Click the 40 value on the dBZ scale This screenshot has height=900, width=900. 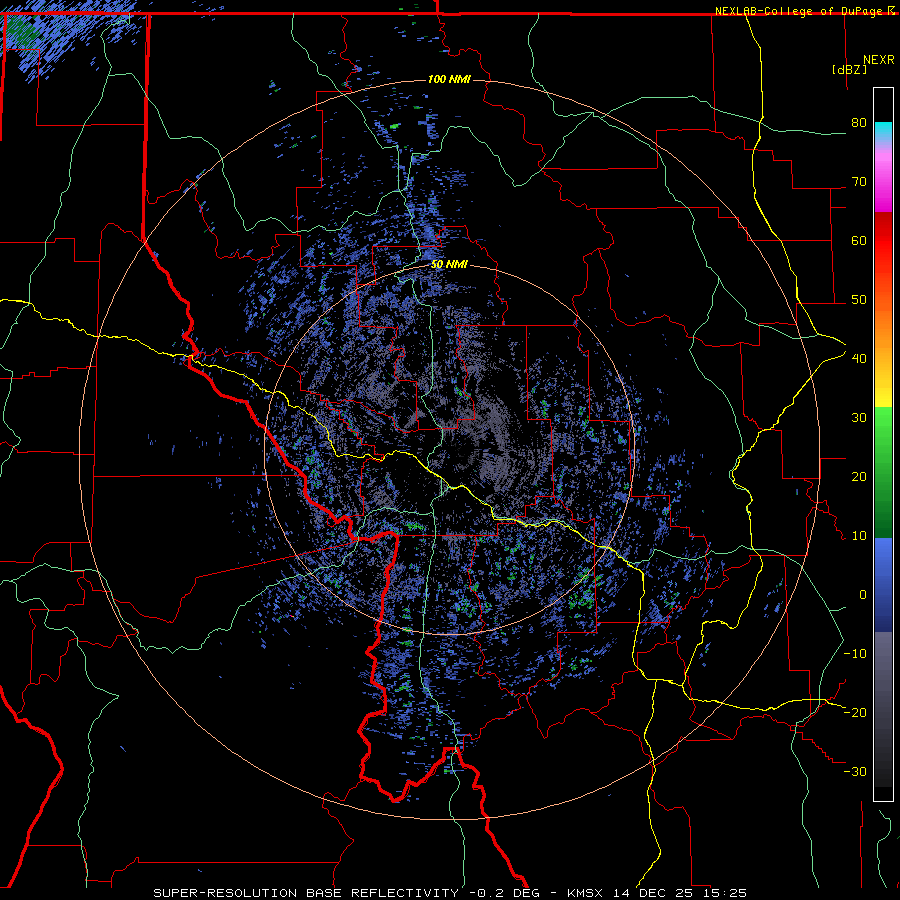click(x=859, y=359)
